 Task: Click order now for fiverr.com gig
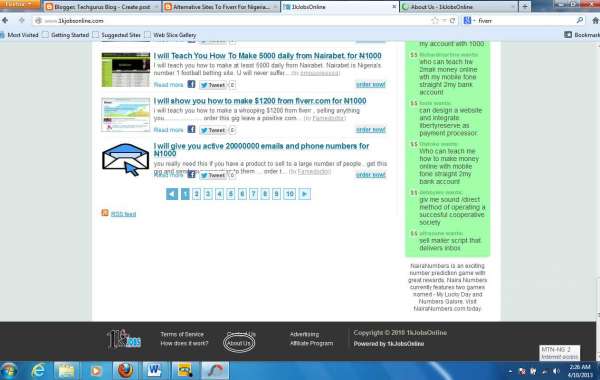pyautogui.click(x=370, y=129)
